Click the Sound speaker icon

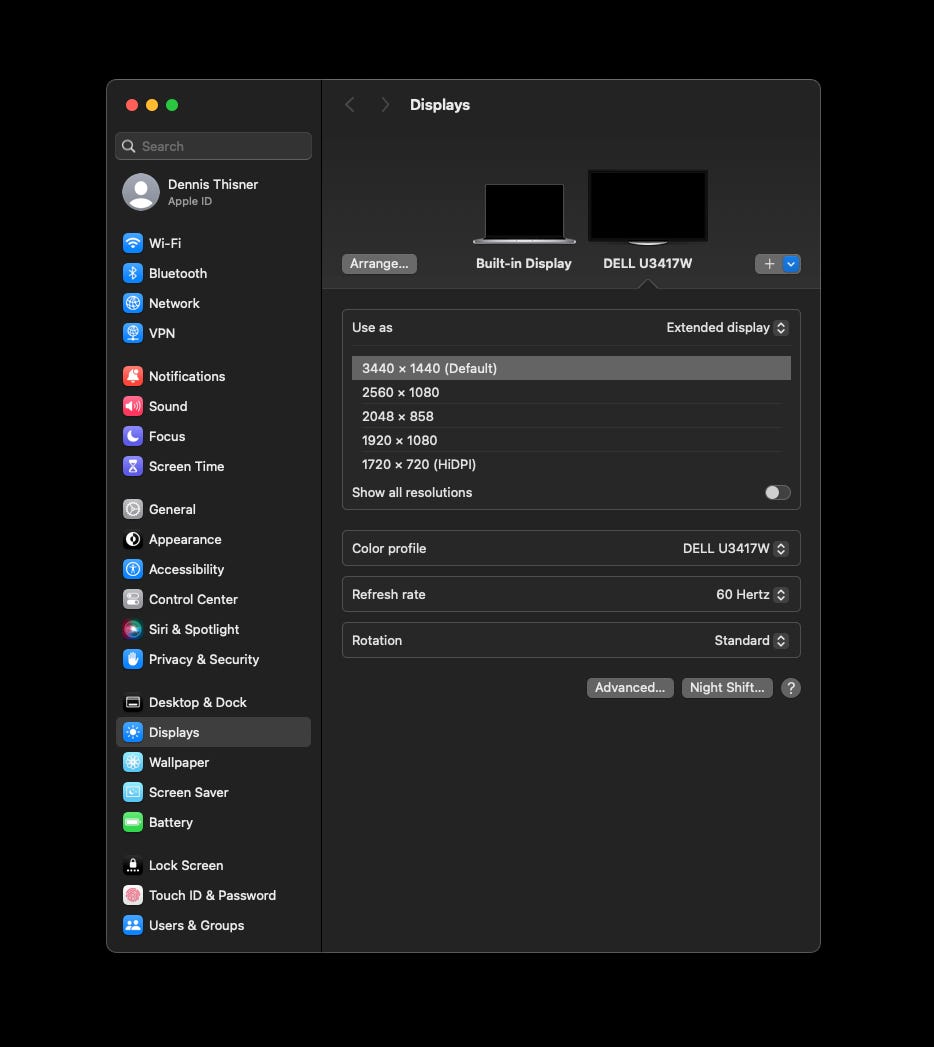point(133,406)
